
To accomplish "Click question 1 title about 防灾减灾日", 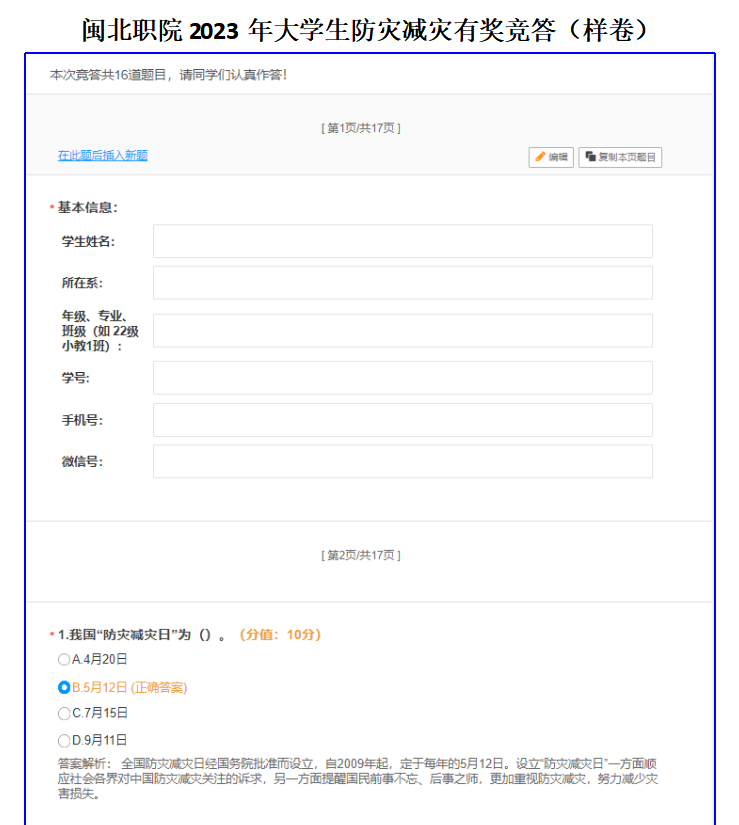I will [142, 635].
